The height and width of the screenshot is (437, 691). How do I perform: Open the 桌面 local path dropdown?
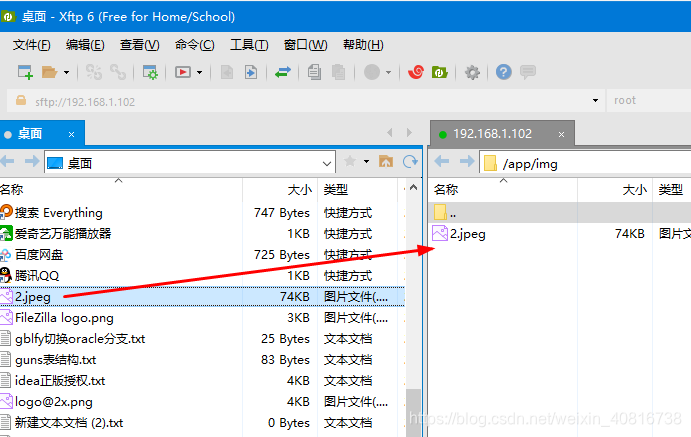tap(327, 163)
